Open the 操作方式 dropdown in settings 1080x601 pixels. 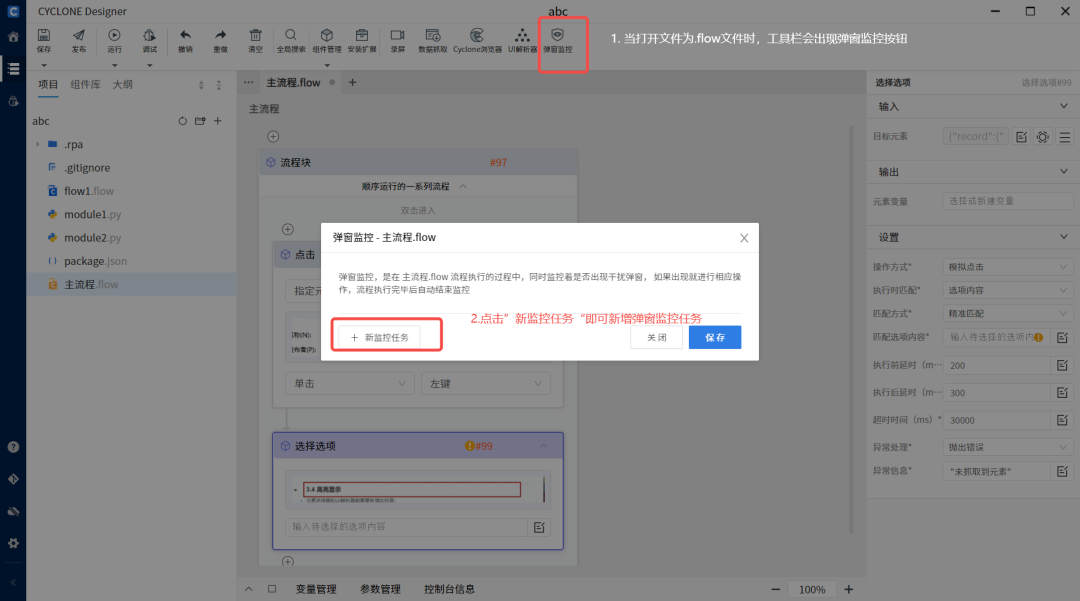click(1007, 267)
